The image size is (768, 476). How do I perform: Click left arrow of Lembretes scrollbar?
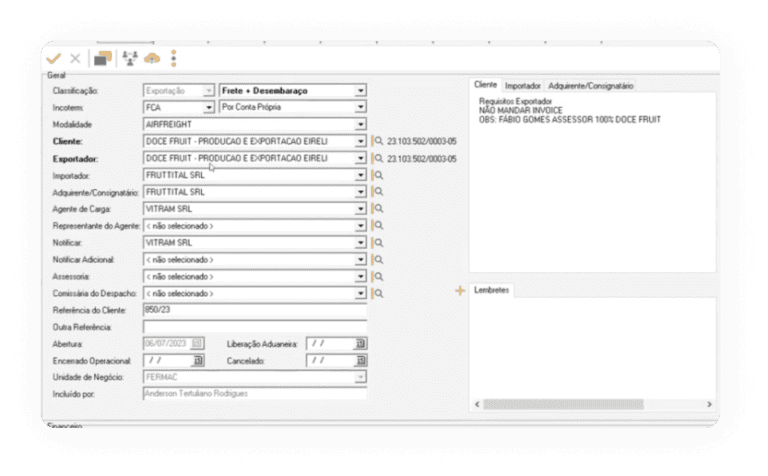coord(477,405)
